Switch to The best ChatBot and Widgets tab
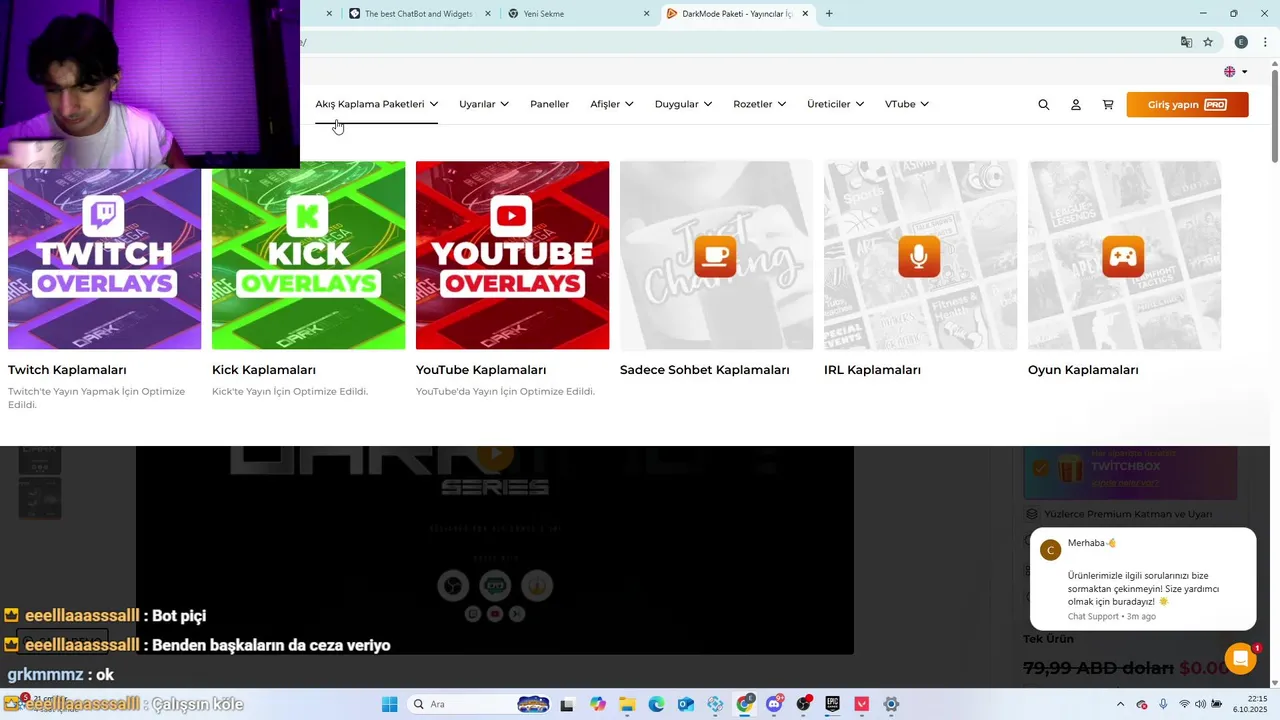Screen dimensions: 1280x720 (x=420, y=14)
